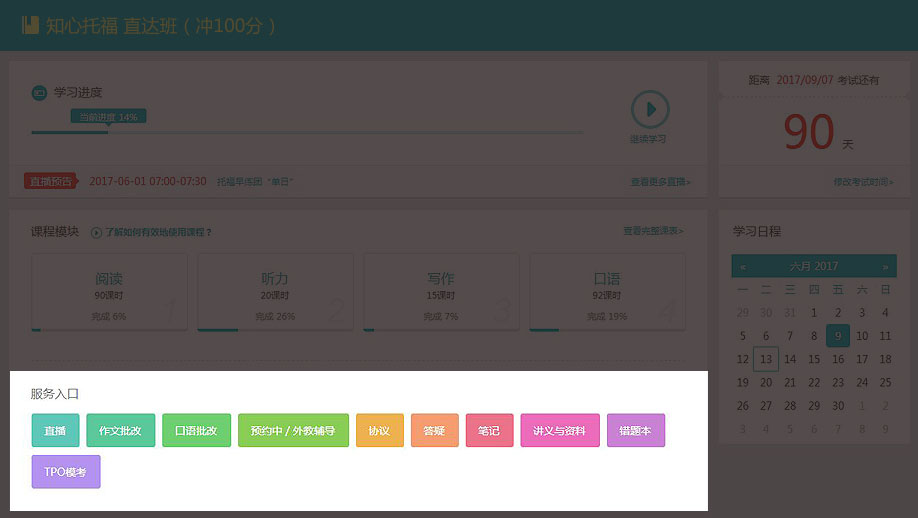Image resolution: width=918 pixels, height=518 pixels.
Task: Click 修改考试时间 link
Action: tap(864, 182)
